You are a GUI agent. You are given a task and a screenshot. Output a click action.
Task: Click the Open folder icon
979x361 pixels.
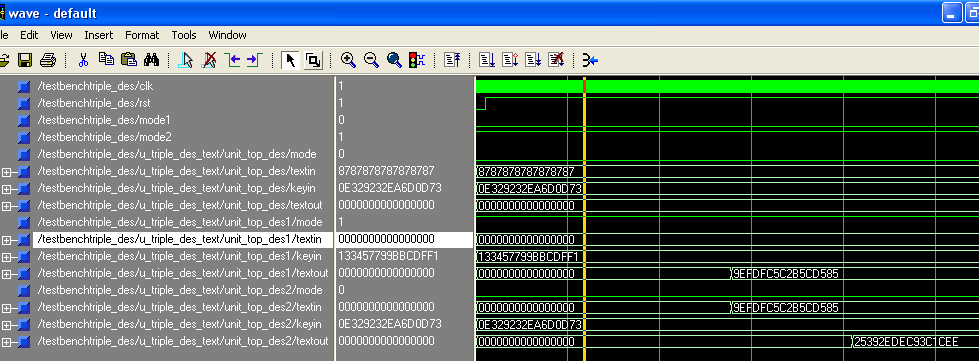4,60
